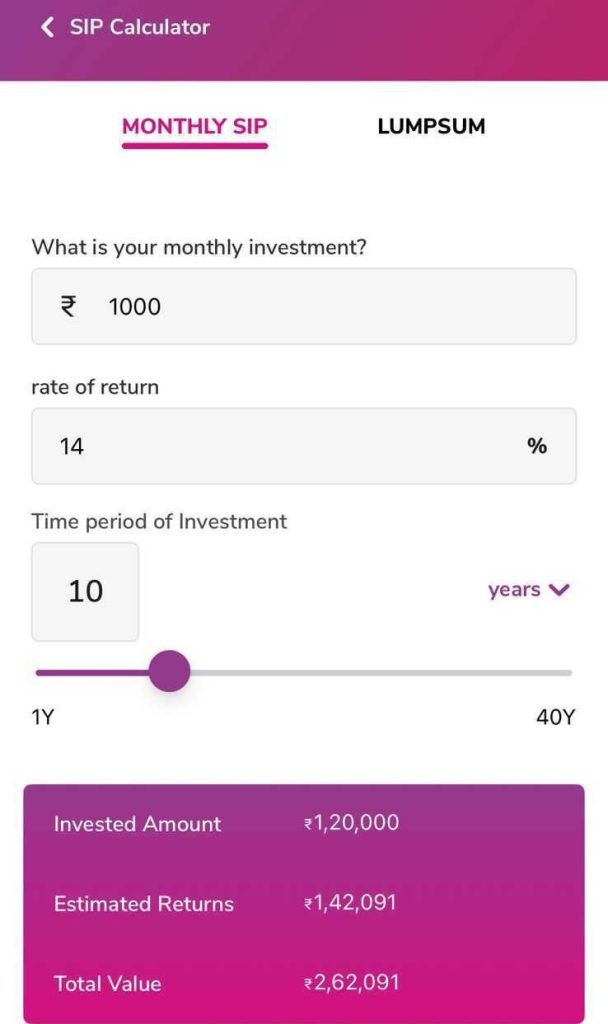Image resolution: width=608 pixels, height=1024 pixels.
Task: Tap the Estimated Returns value ₹1,42,091
Action: 350,903
